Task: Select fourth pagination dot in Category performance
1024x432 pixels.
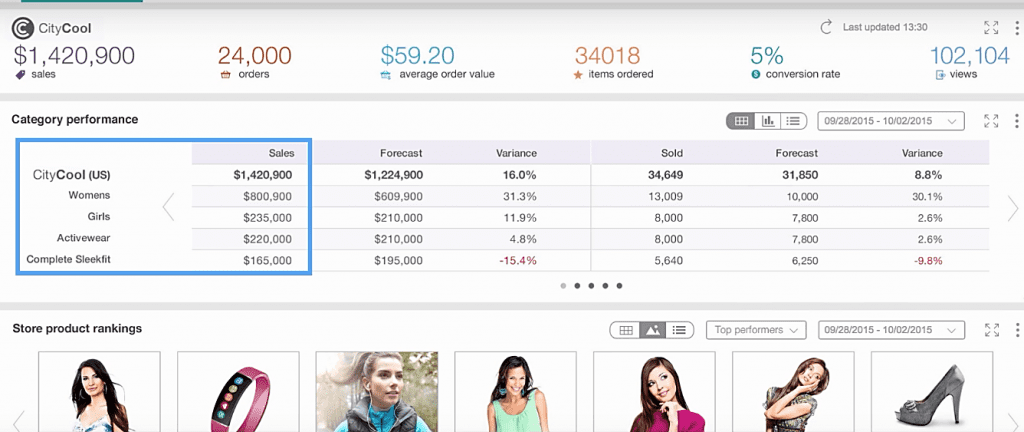Action: coord(605,285)
